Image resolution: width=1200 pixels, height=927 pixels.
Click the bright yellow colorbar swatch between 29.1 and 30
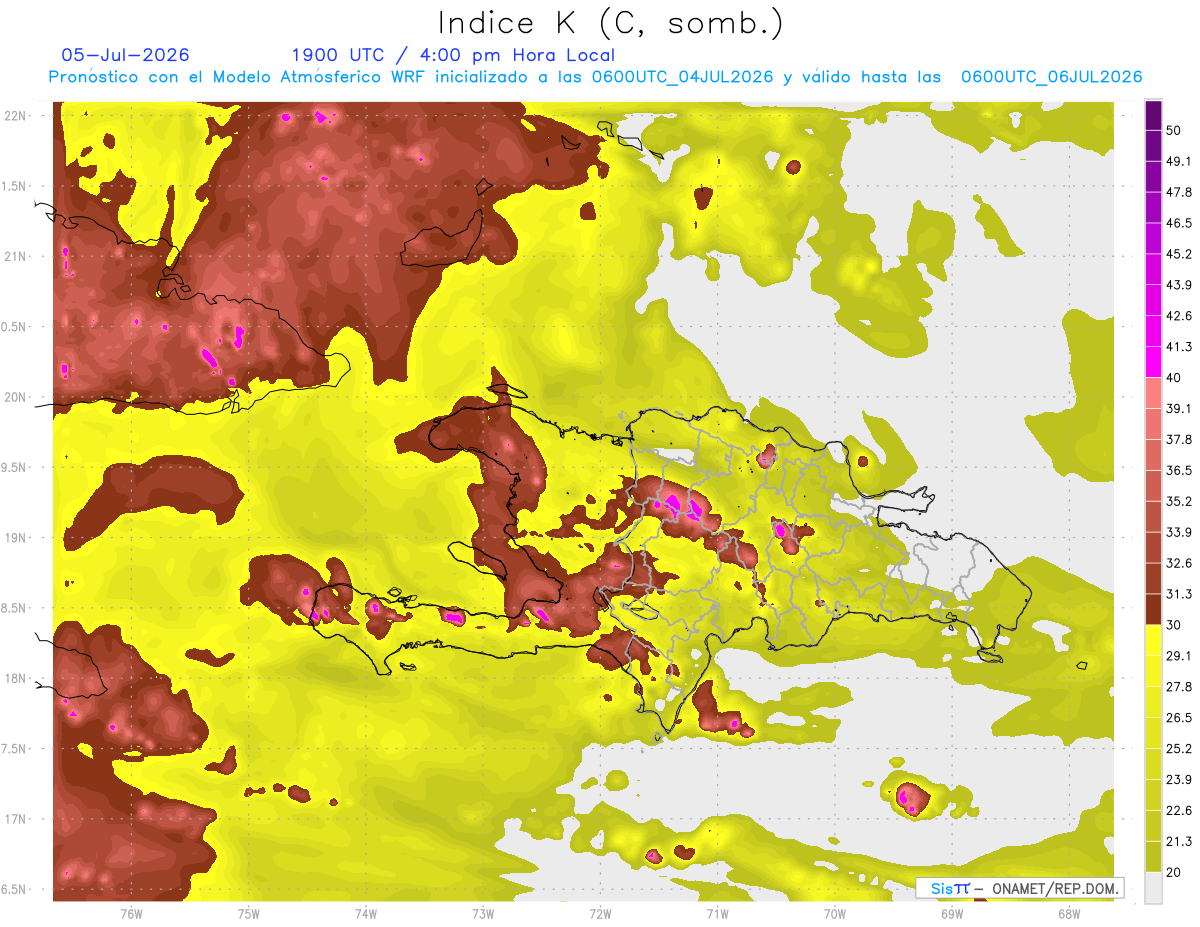[1153, 640]
